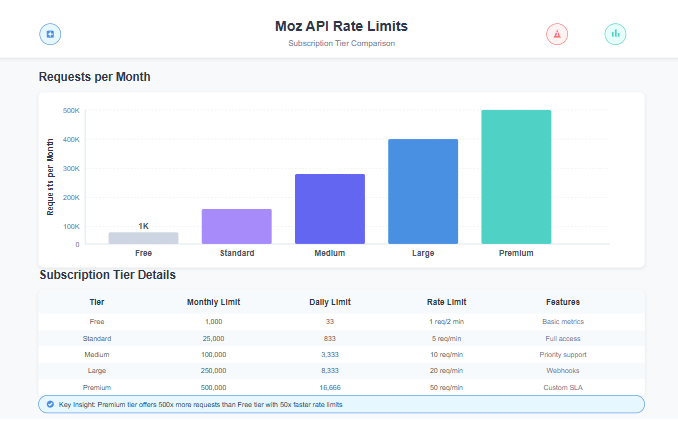Image resolution: width=678 pixels, height=428 pixels.
Task: Click the rotated Requests per Month axis title
Action: [x=51, y=177]
